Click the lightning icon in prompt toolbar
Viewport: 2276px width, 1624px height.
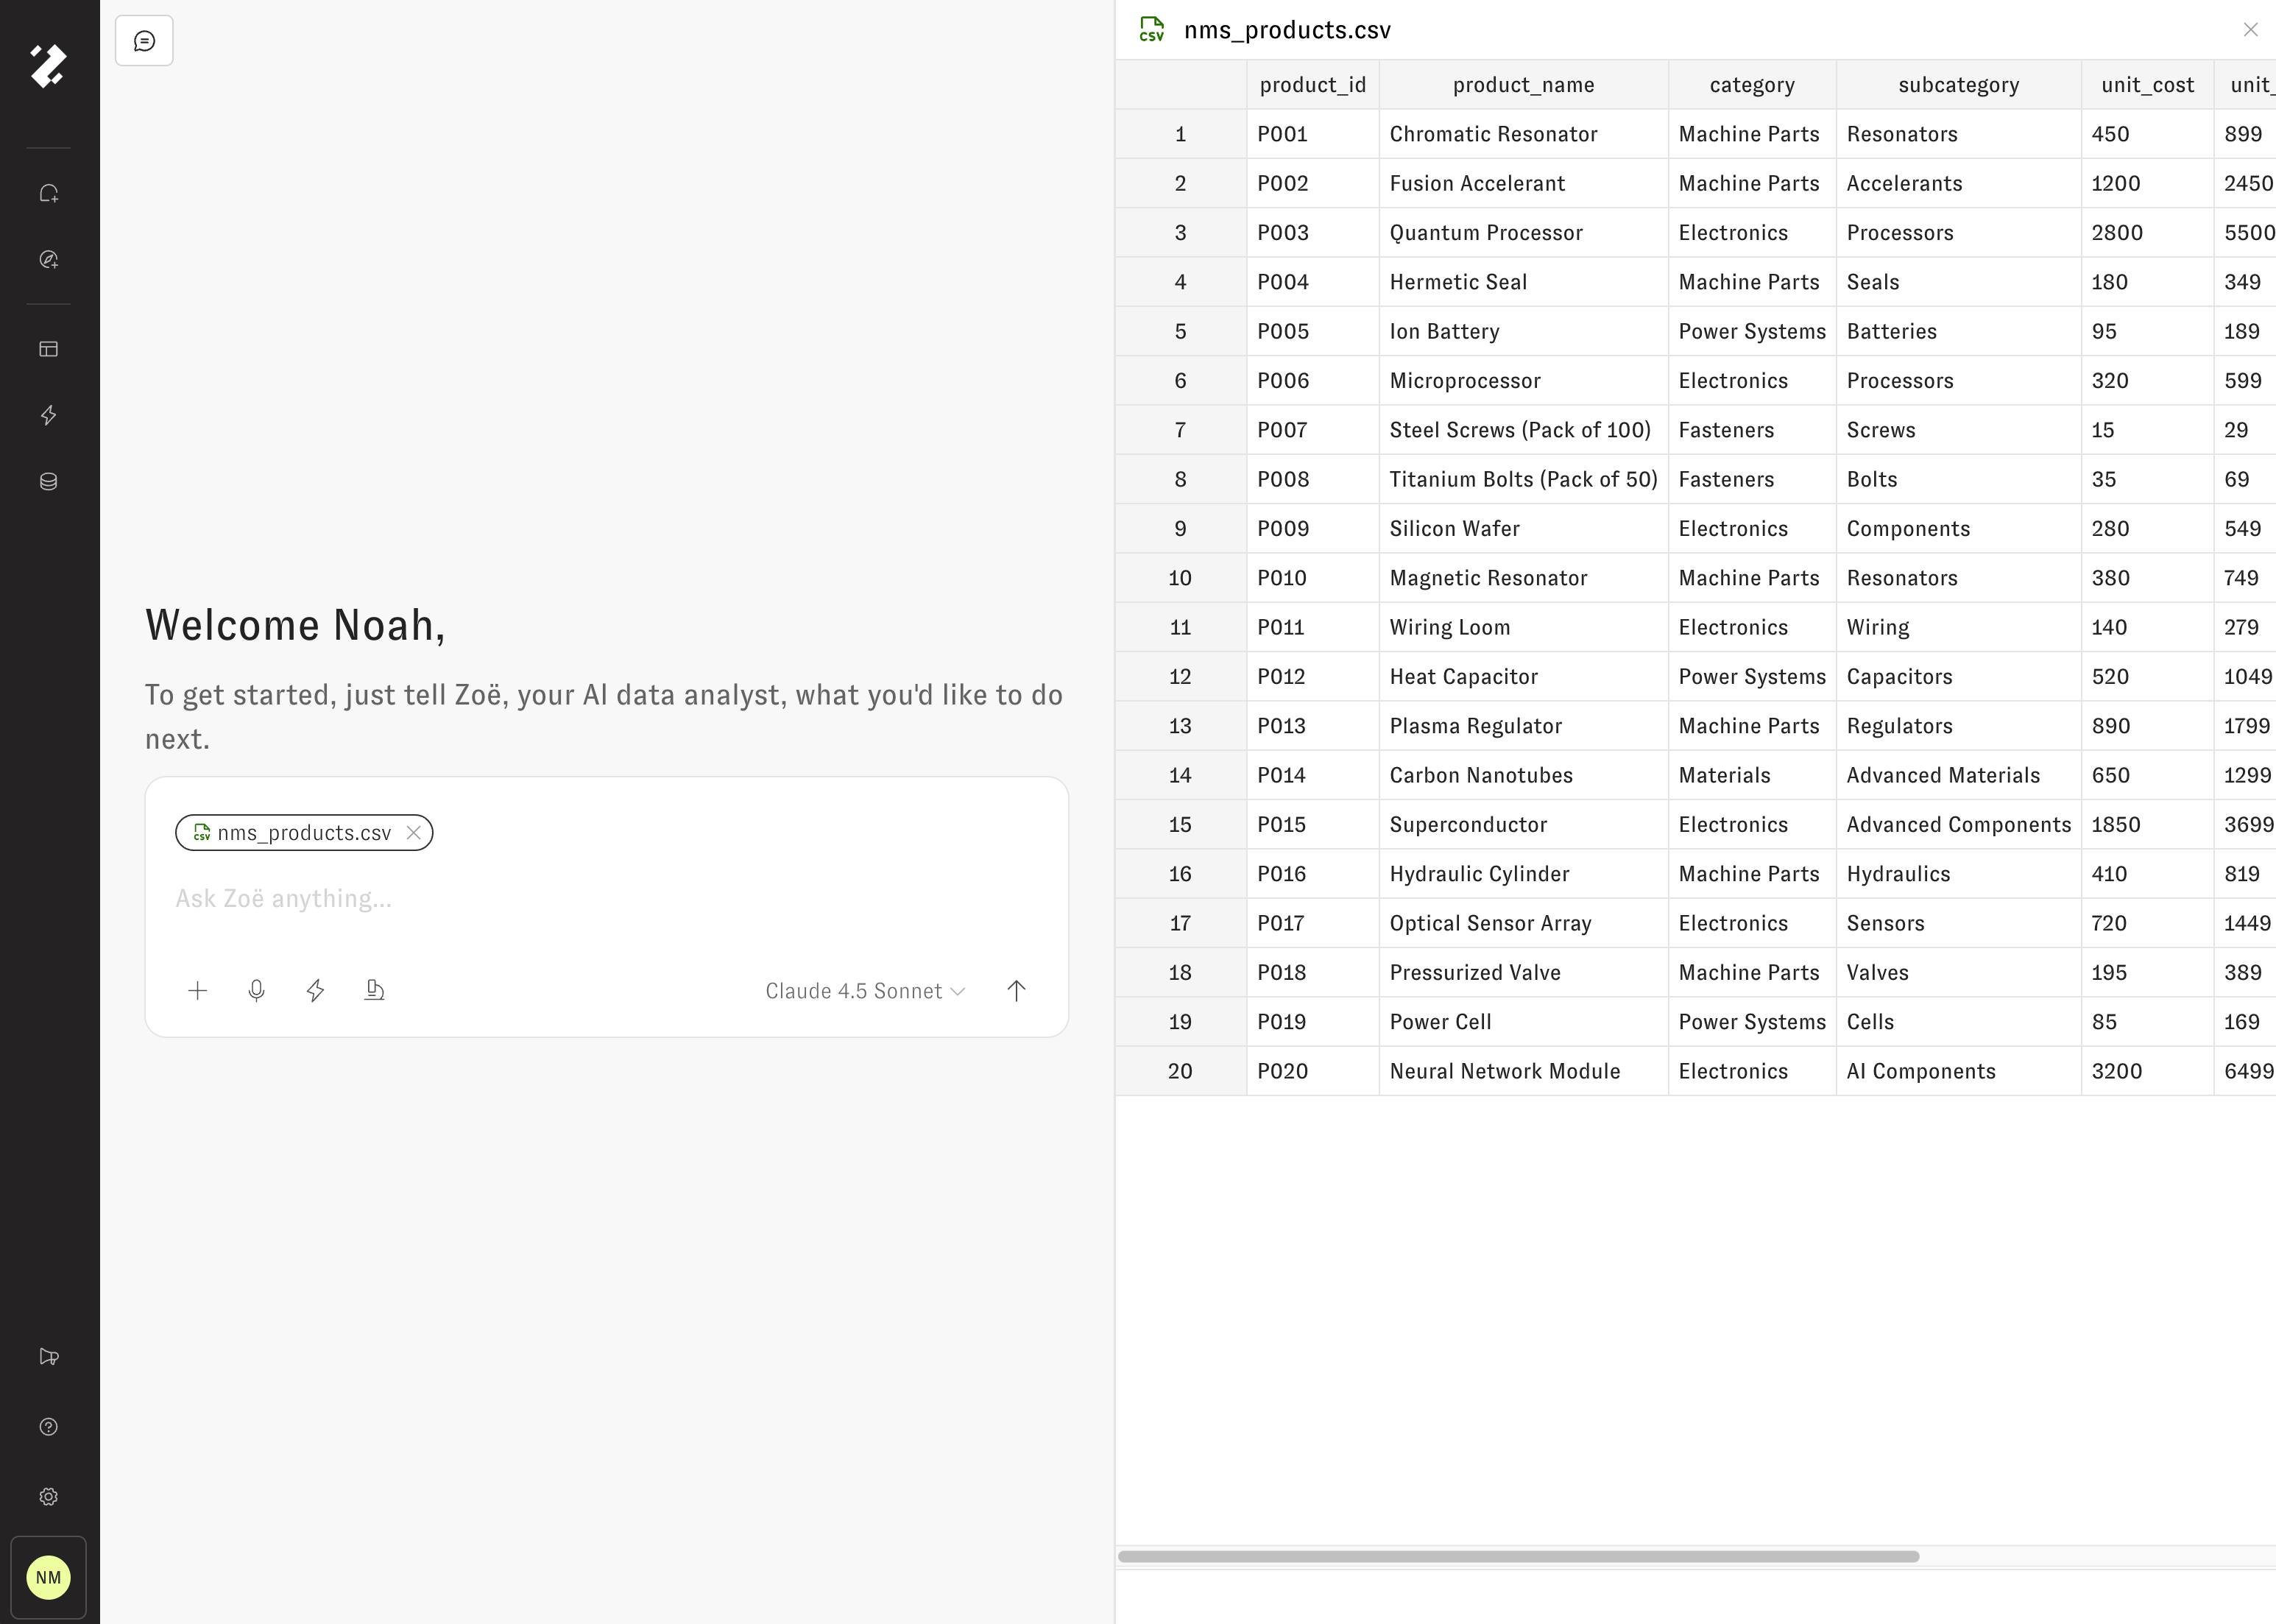315,990
